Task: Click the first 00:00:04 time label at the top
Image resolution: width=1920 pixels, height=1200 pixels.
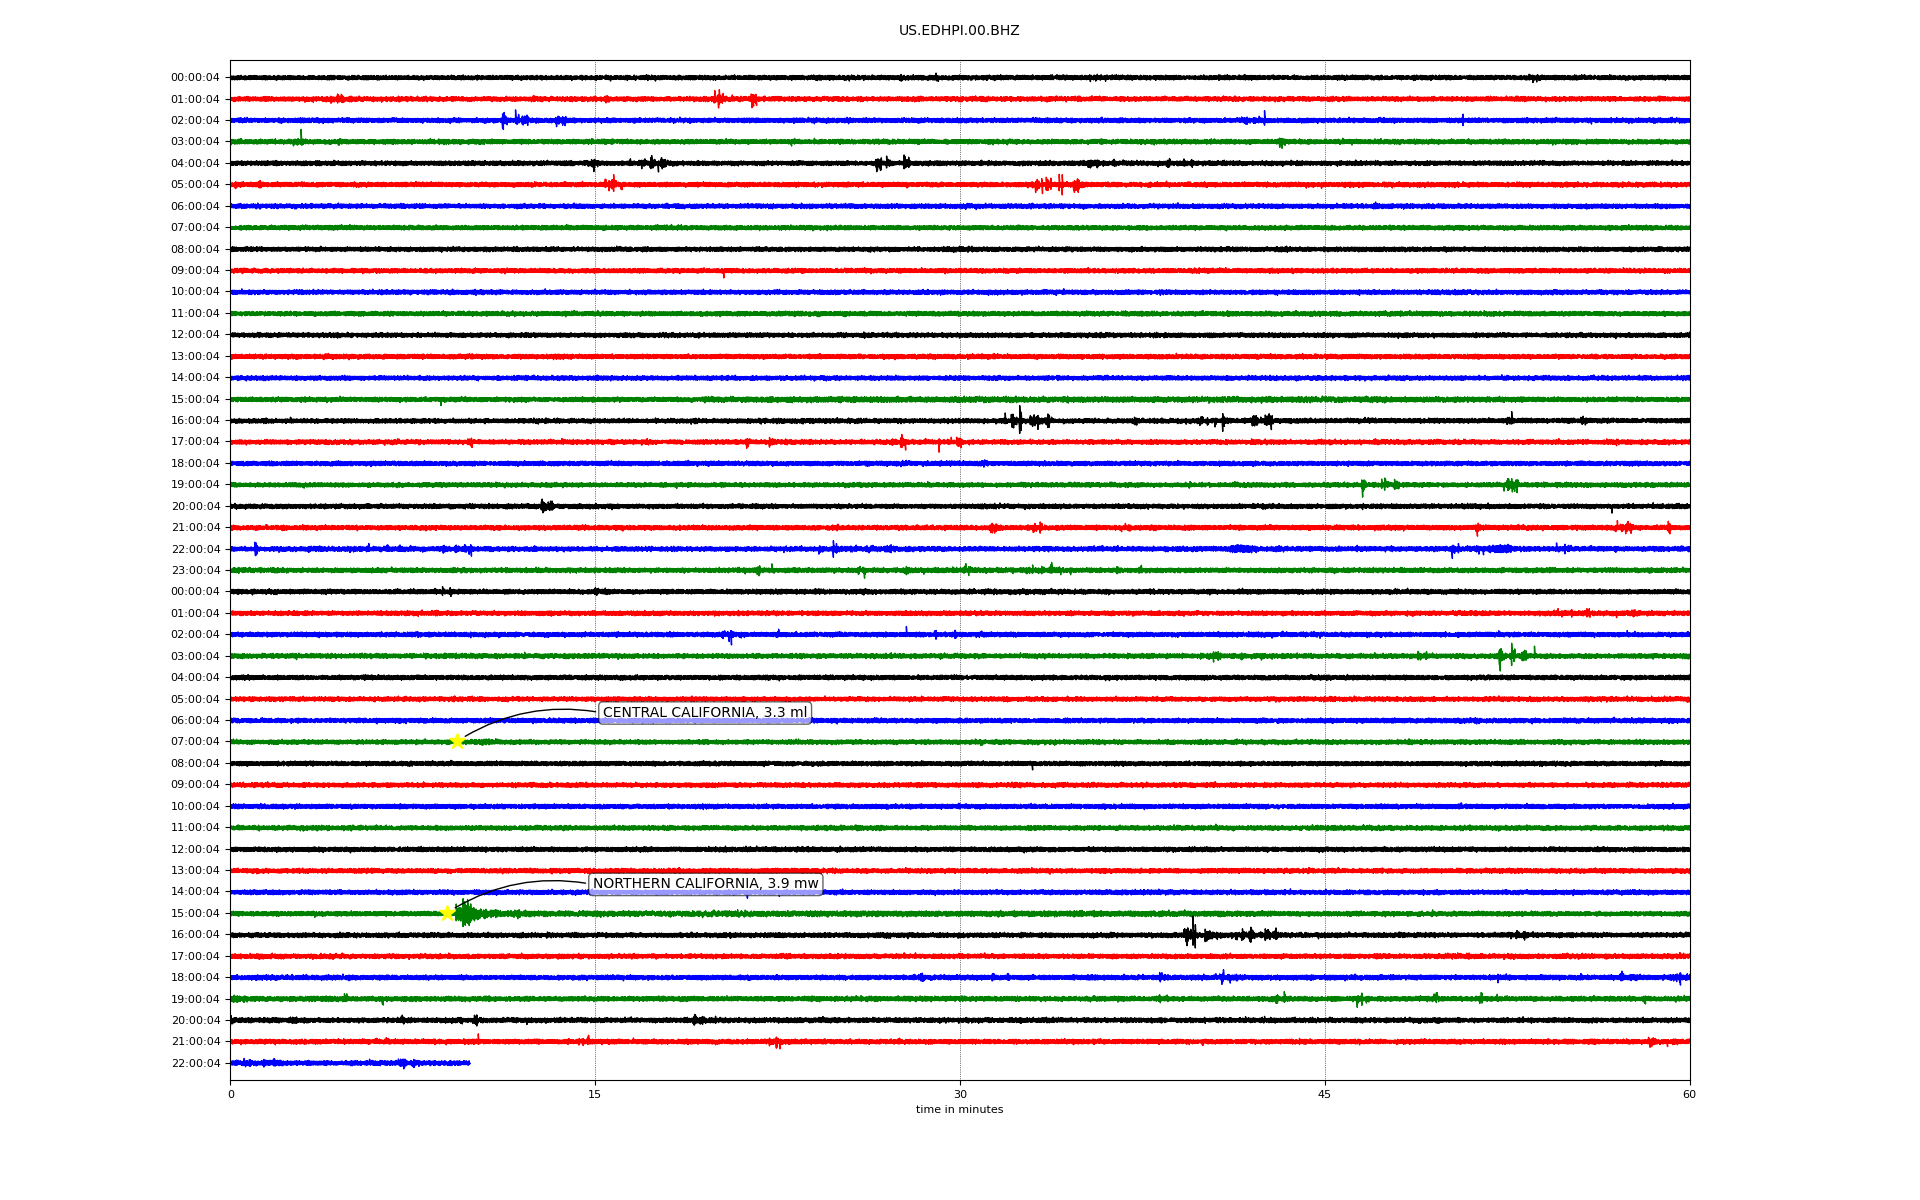Action: (x=195, y=78)
